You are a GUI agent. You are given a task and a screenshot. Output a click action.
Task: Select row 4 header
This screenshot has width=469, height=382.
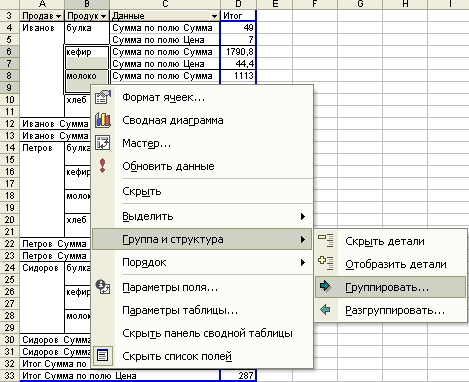(10, 28)
